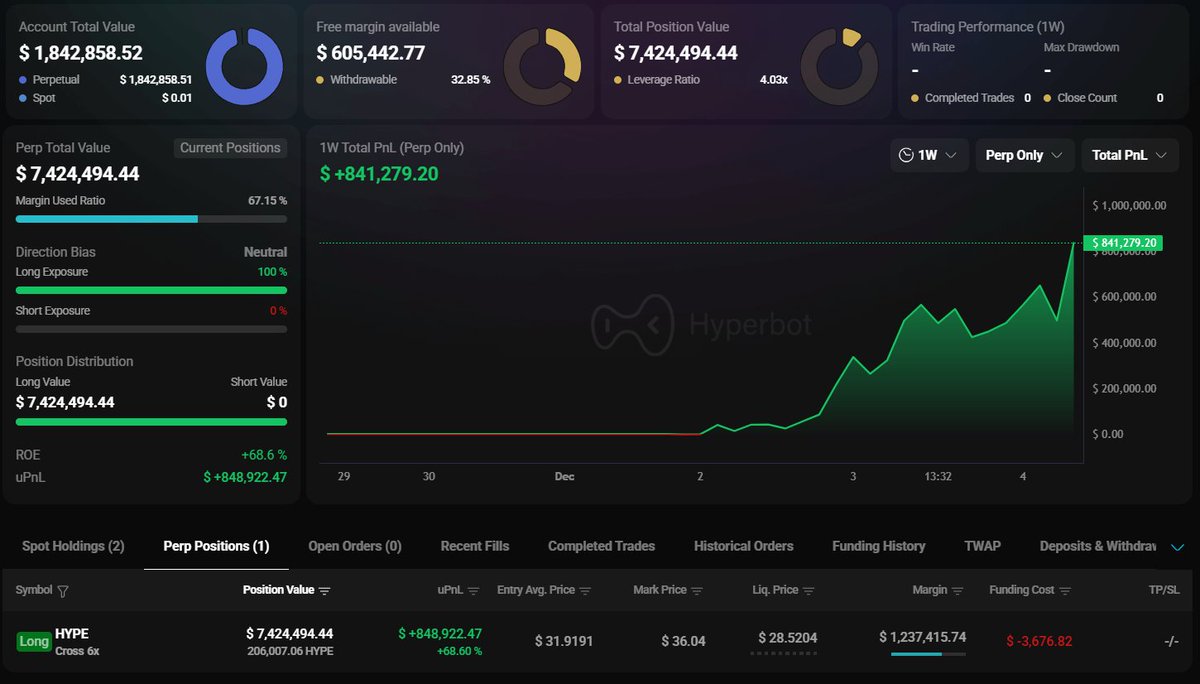
Task: Sort by Entry Avg. Price icon
Action: coord(585,591)
